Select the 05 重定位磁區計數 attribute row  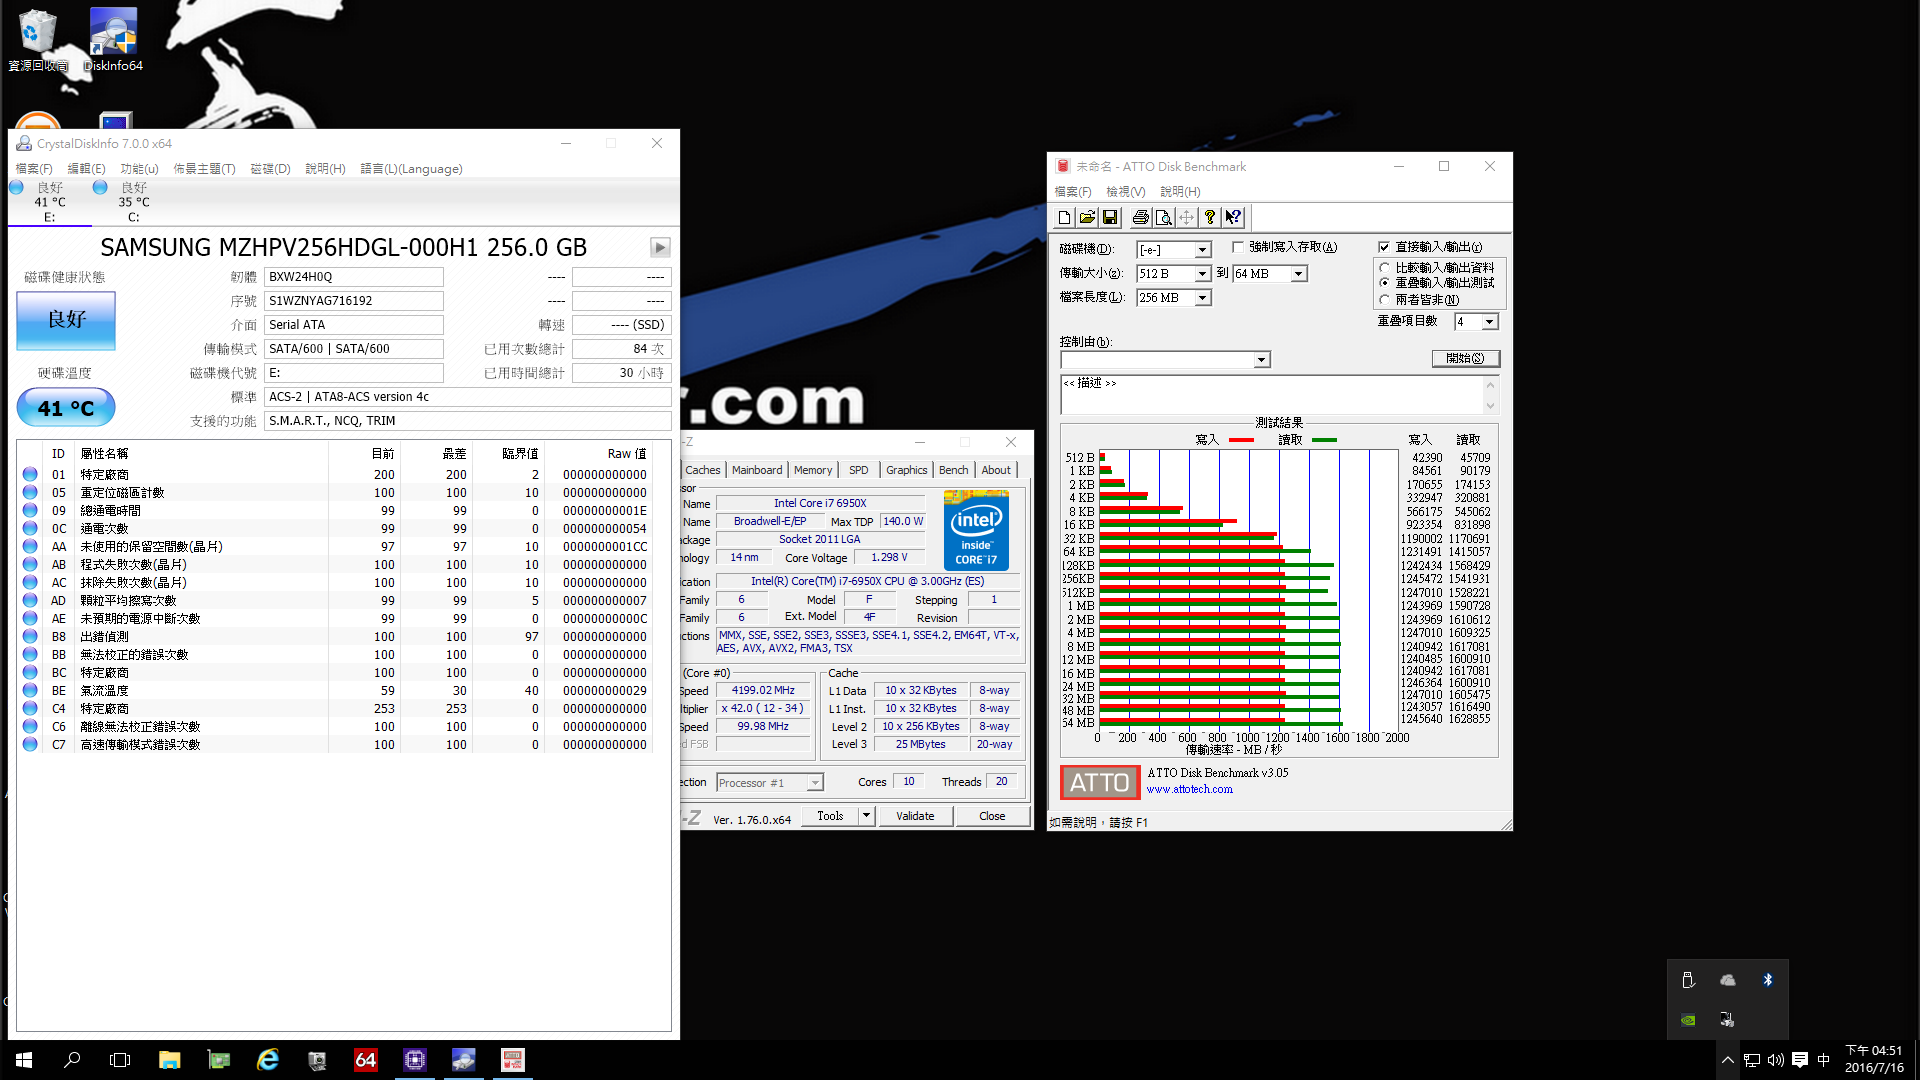tap(335, 493)
